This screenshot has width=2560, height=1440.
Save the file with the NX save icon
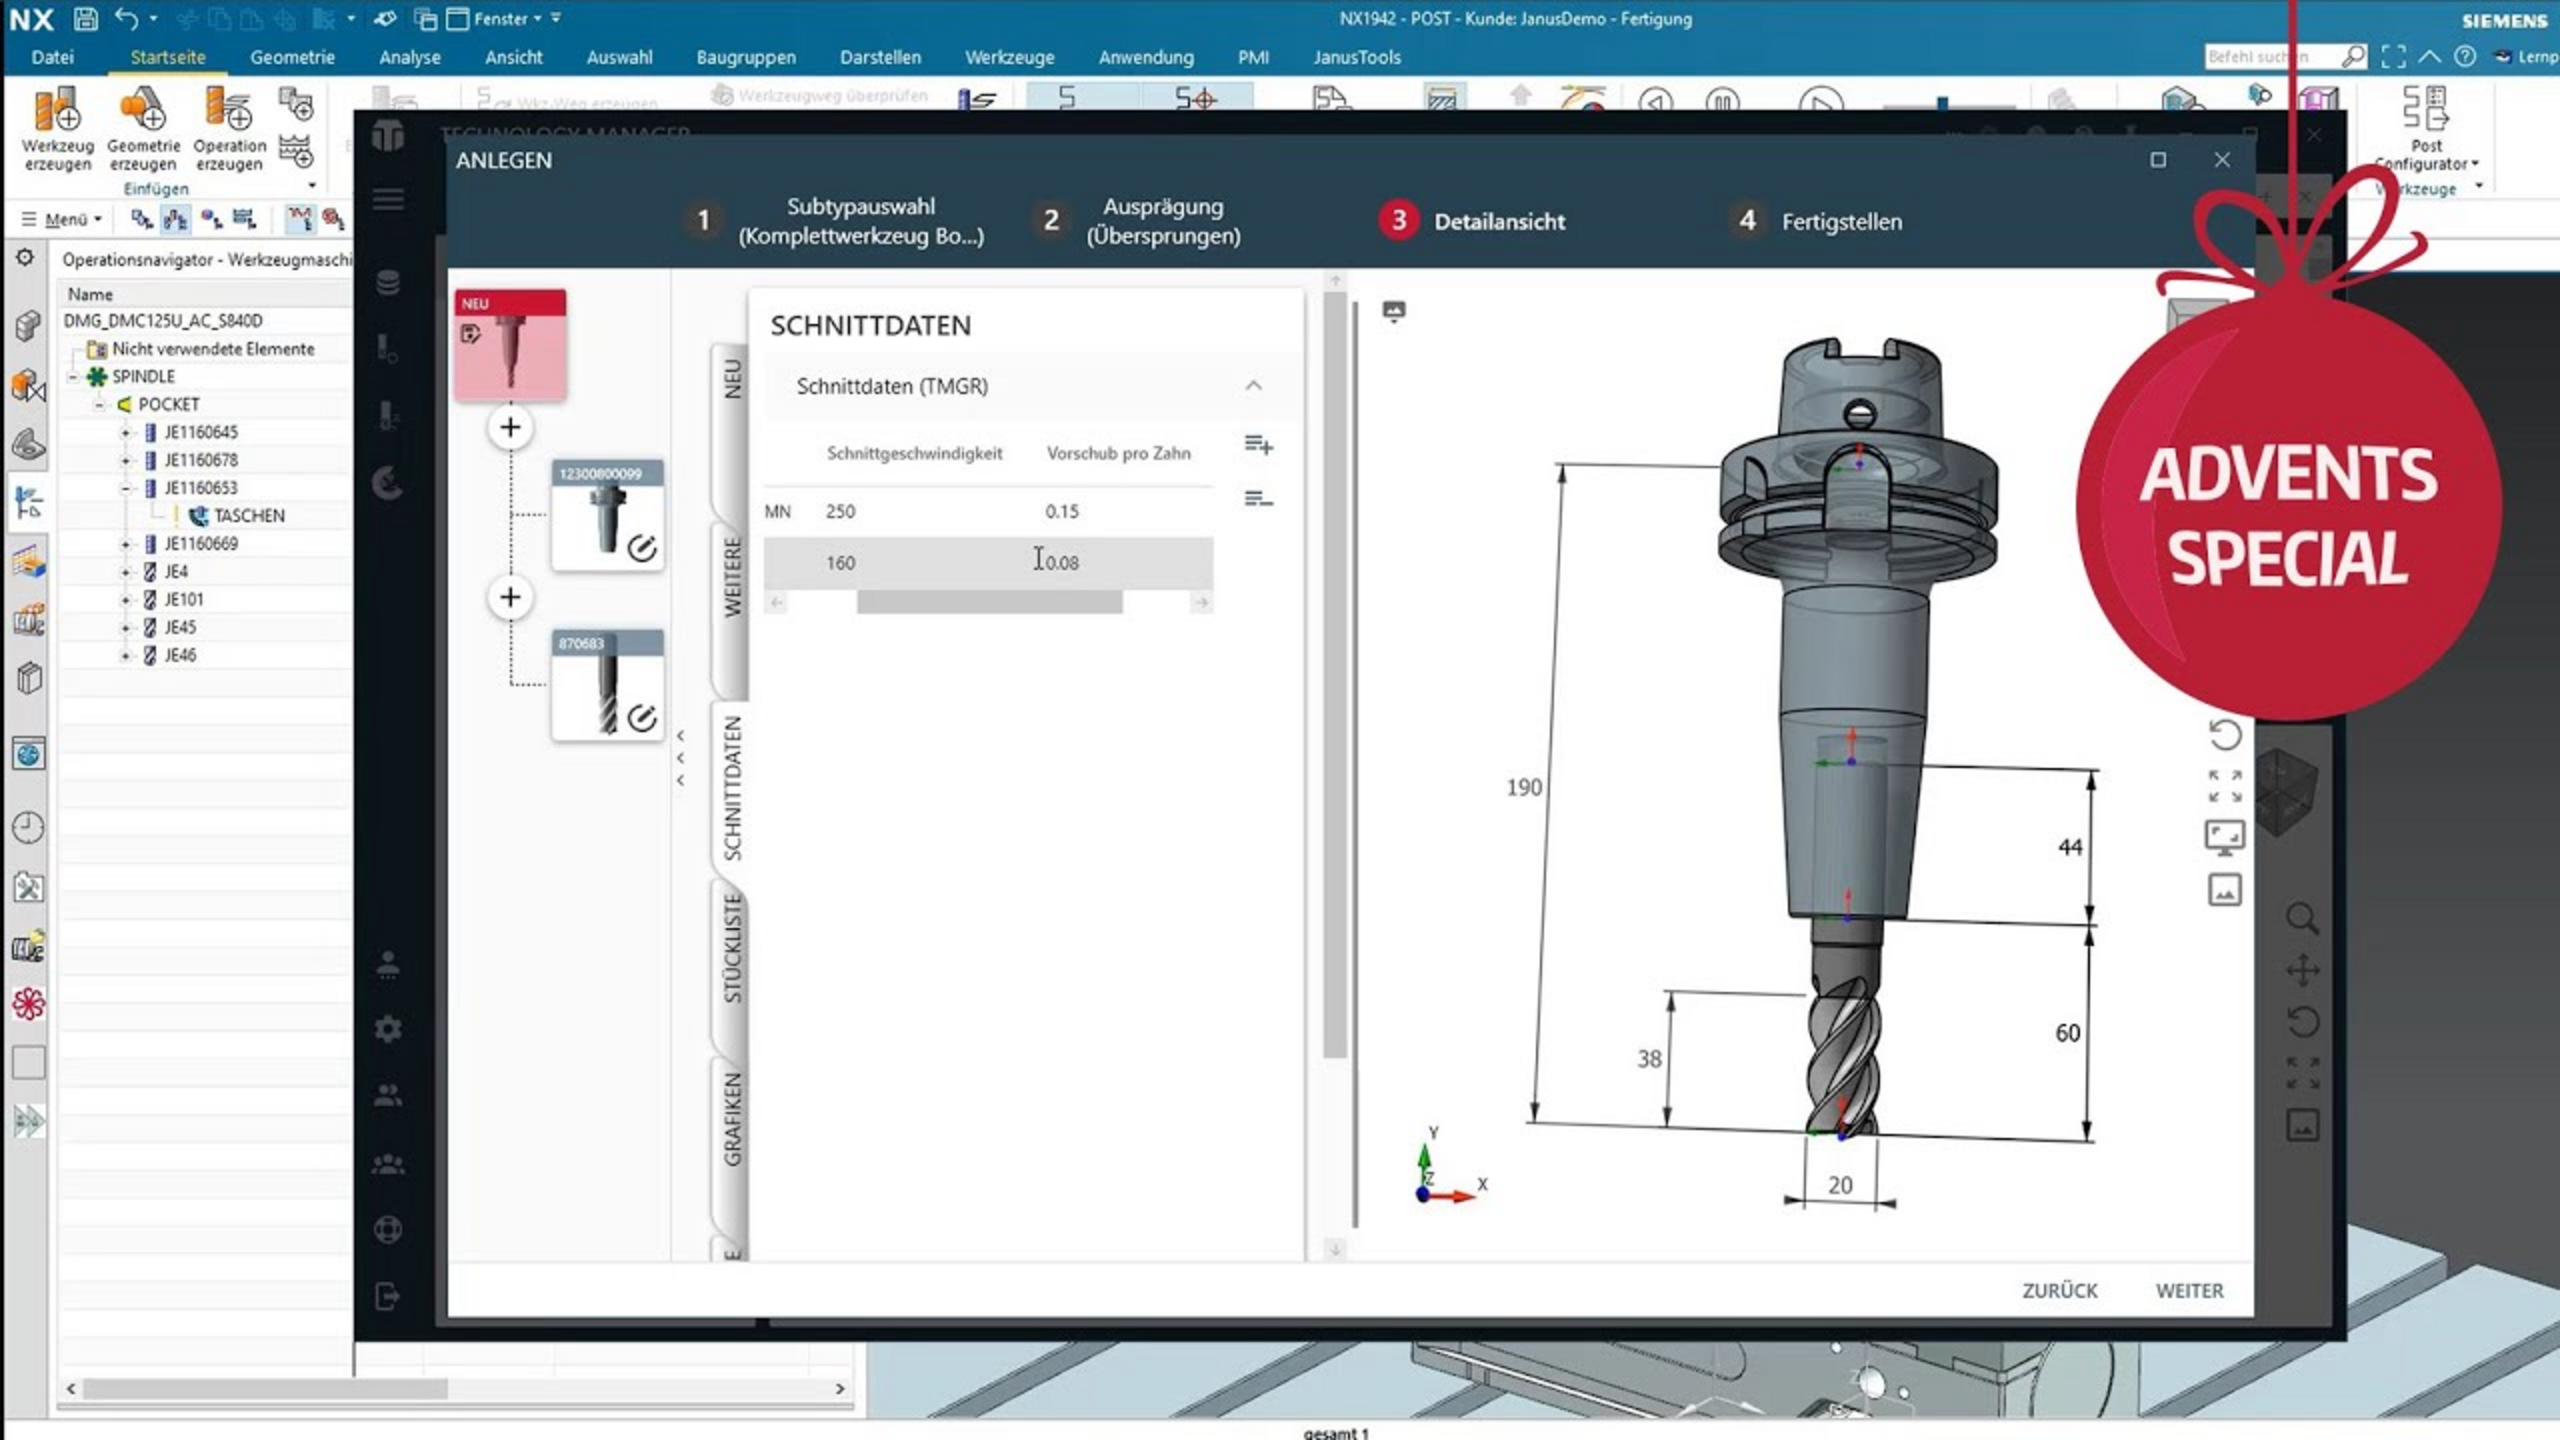86,18
